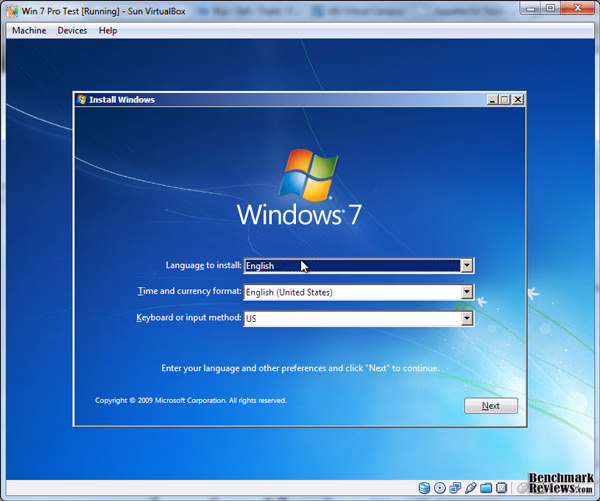Click the optical CD/DVD drive status icon
The image size is (600, 501).
pyautogui.click(x=440, y=488)
